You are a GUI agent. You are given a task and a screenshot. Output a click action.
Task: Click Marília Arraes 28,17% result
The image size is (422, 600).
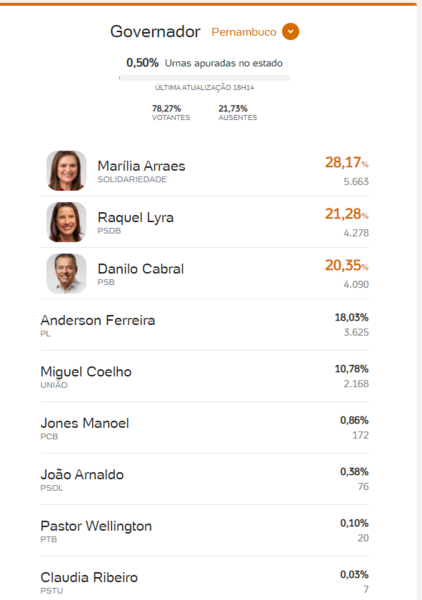[347, 163]
